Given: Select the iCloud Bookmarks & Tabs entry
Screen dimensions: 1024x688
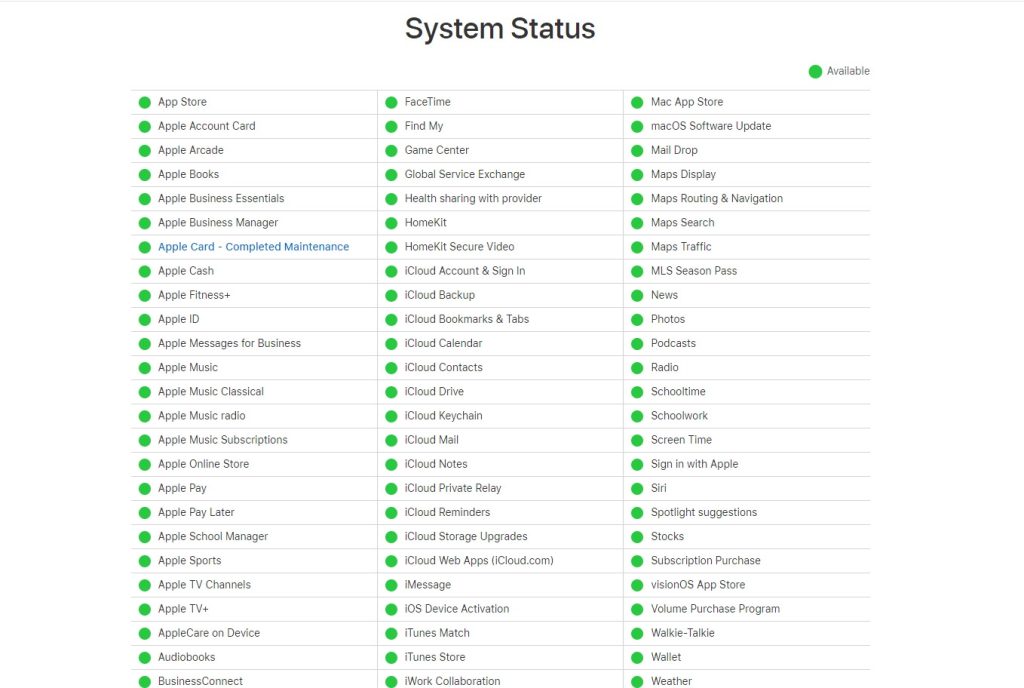Looking at the screenshot, I should pos(467,319).
